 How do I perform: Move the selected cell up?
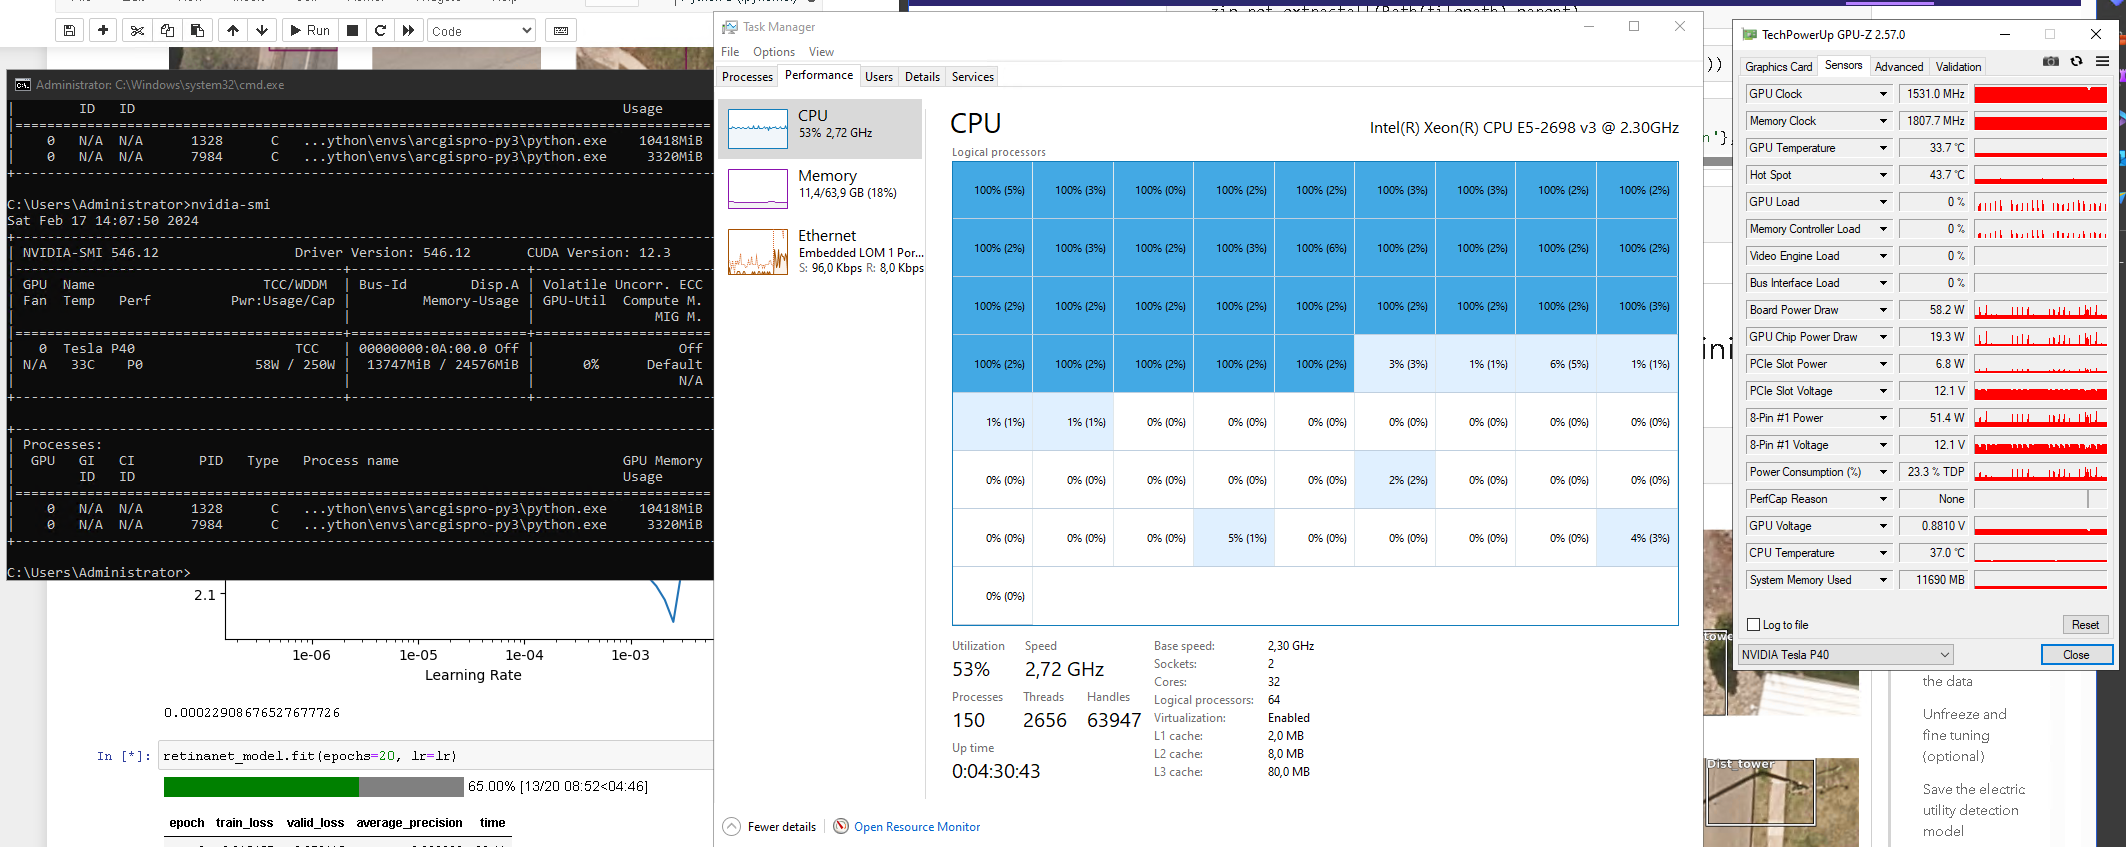point(233,31)
